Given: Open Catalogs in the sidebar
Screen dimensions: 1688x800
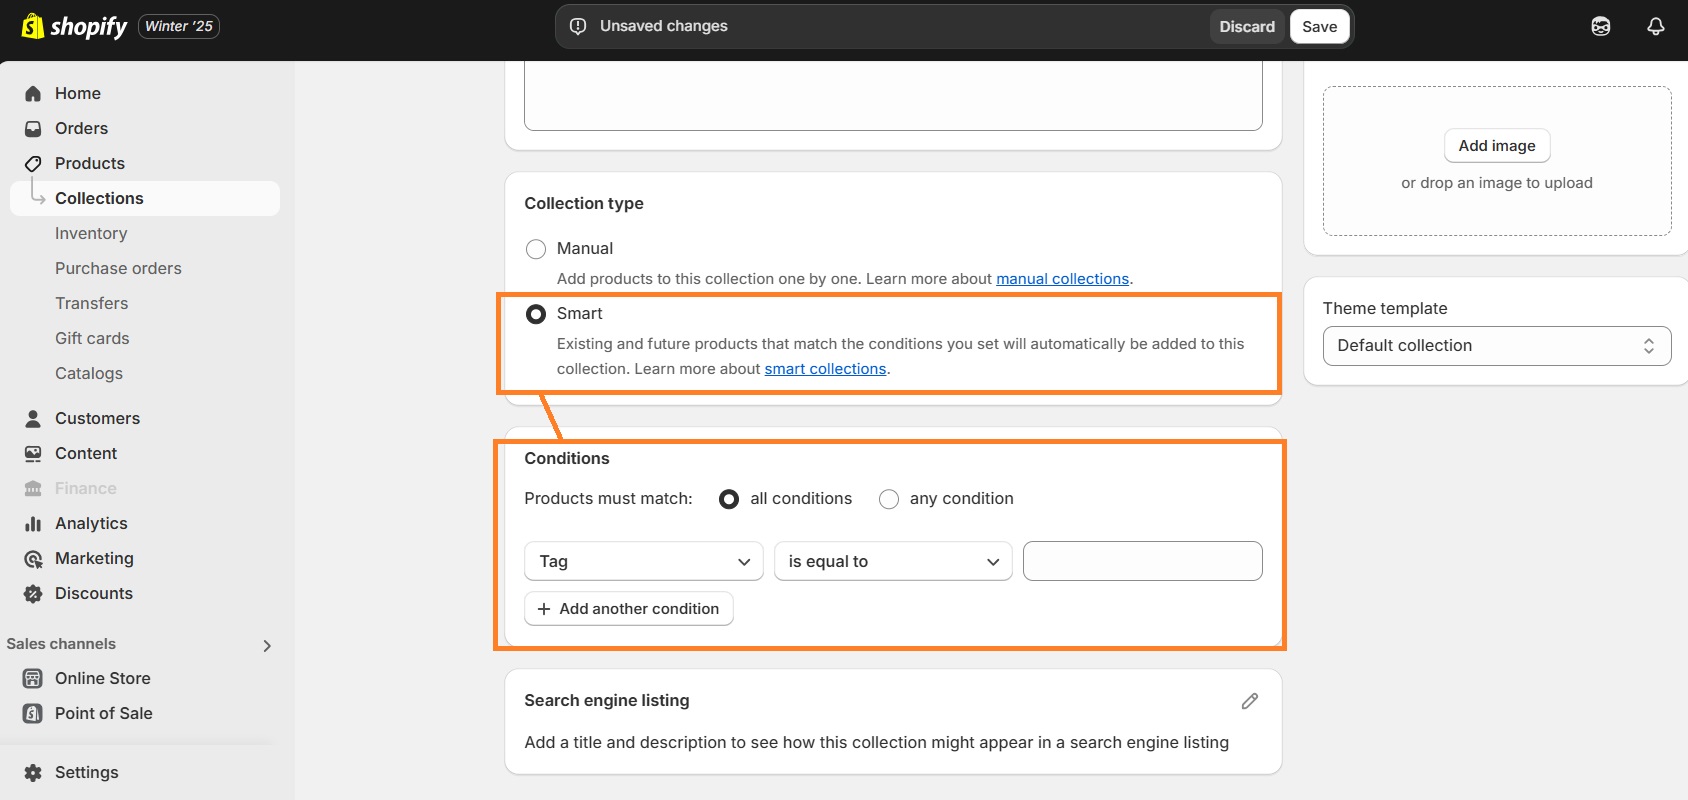Looking at the screenshot, I should [x=89, y=373].
